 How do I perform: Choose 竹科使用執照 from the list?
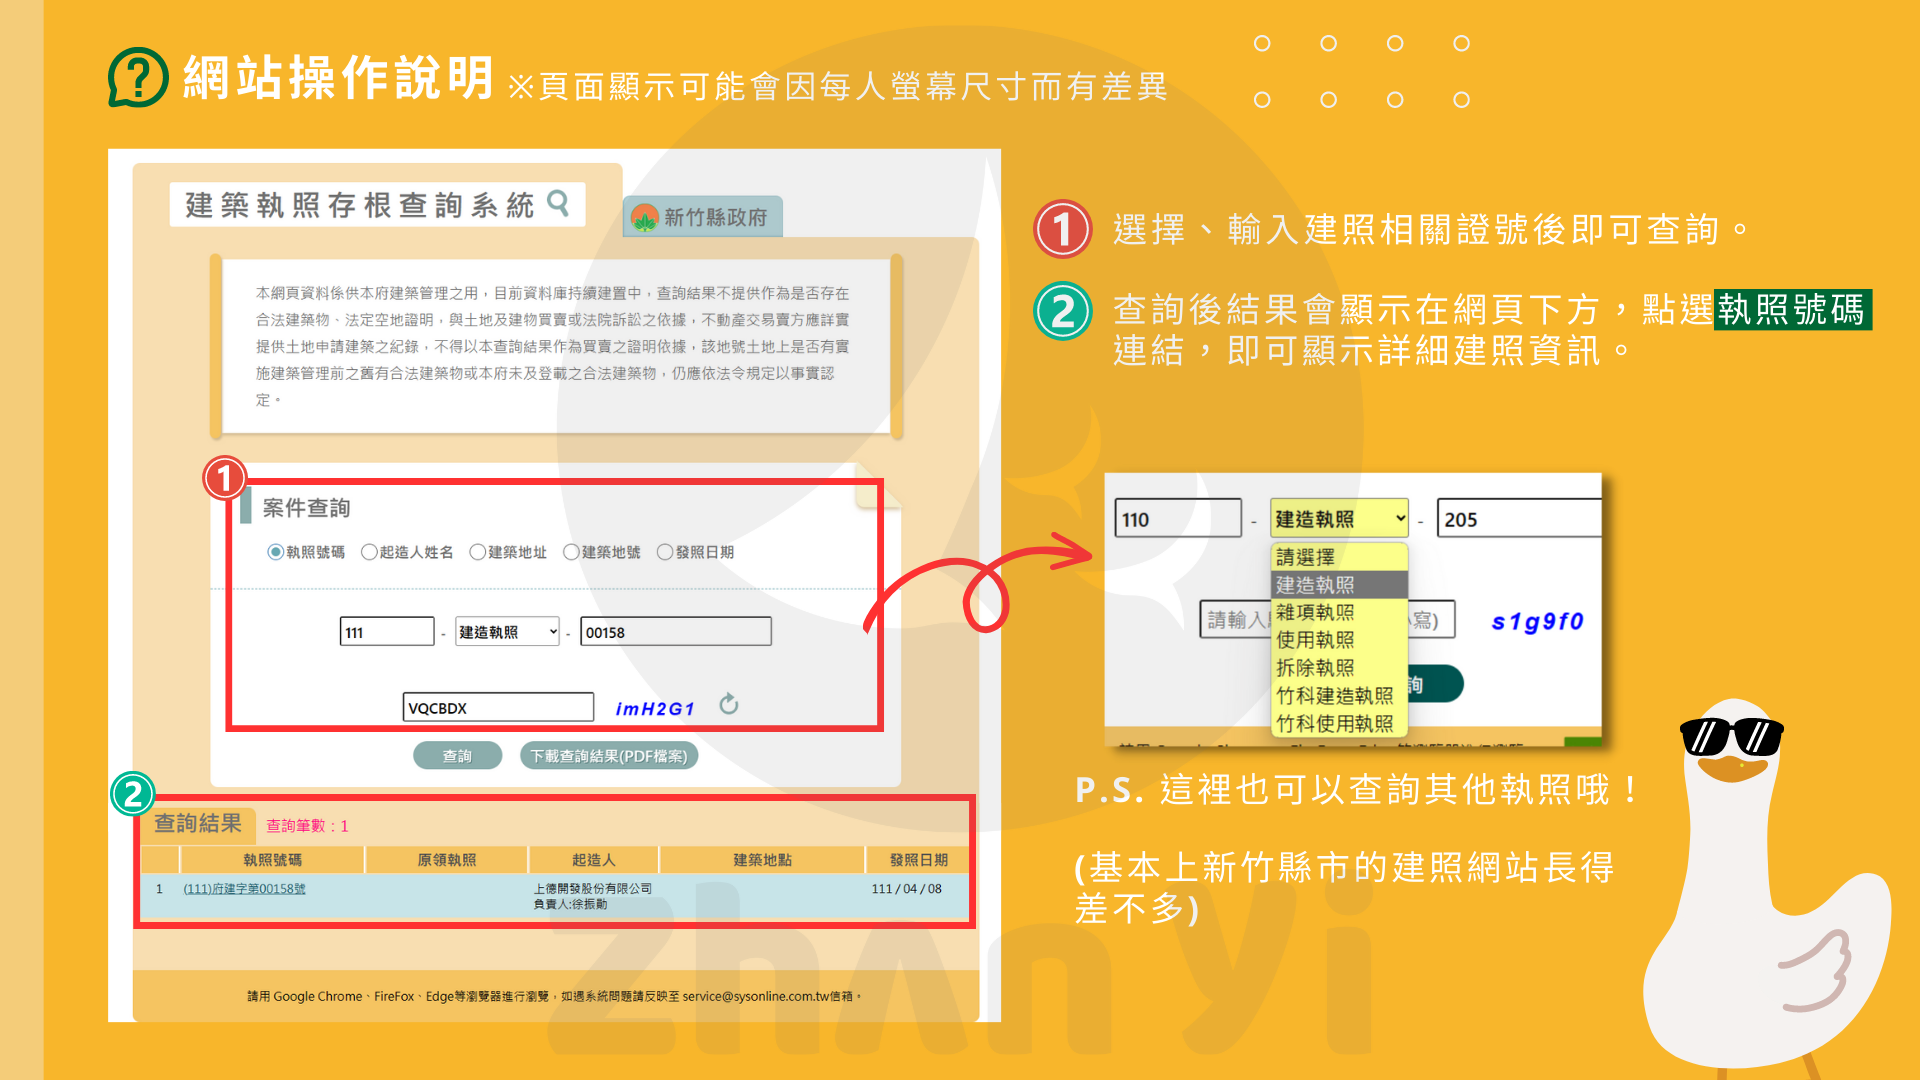tap(1339, 724)
